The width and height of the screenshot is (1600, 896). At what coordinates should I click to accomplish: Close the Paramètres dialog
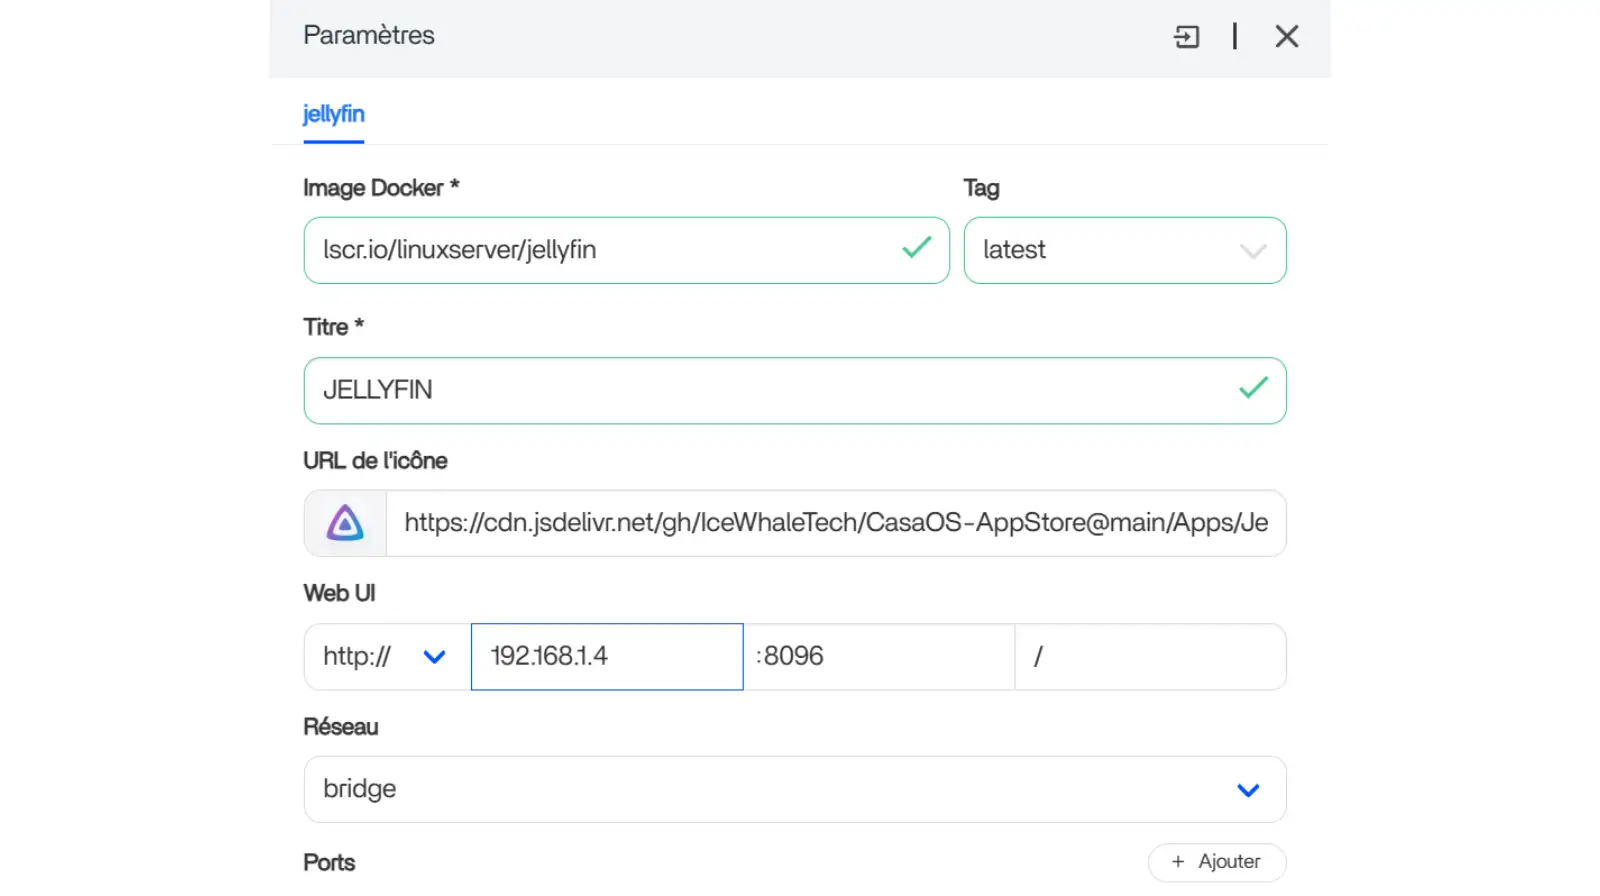1287,37
